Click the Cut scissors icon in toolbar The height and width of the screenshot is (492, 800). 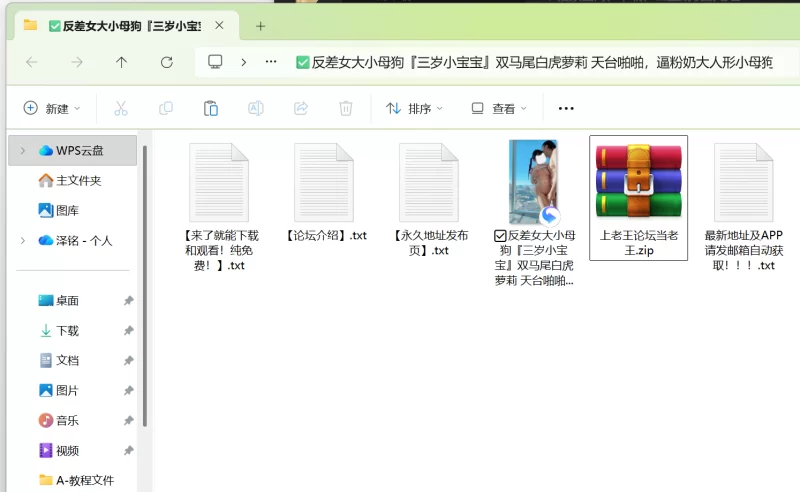pyautogui.click(x=121, y=108)
